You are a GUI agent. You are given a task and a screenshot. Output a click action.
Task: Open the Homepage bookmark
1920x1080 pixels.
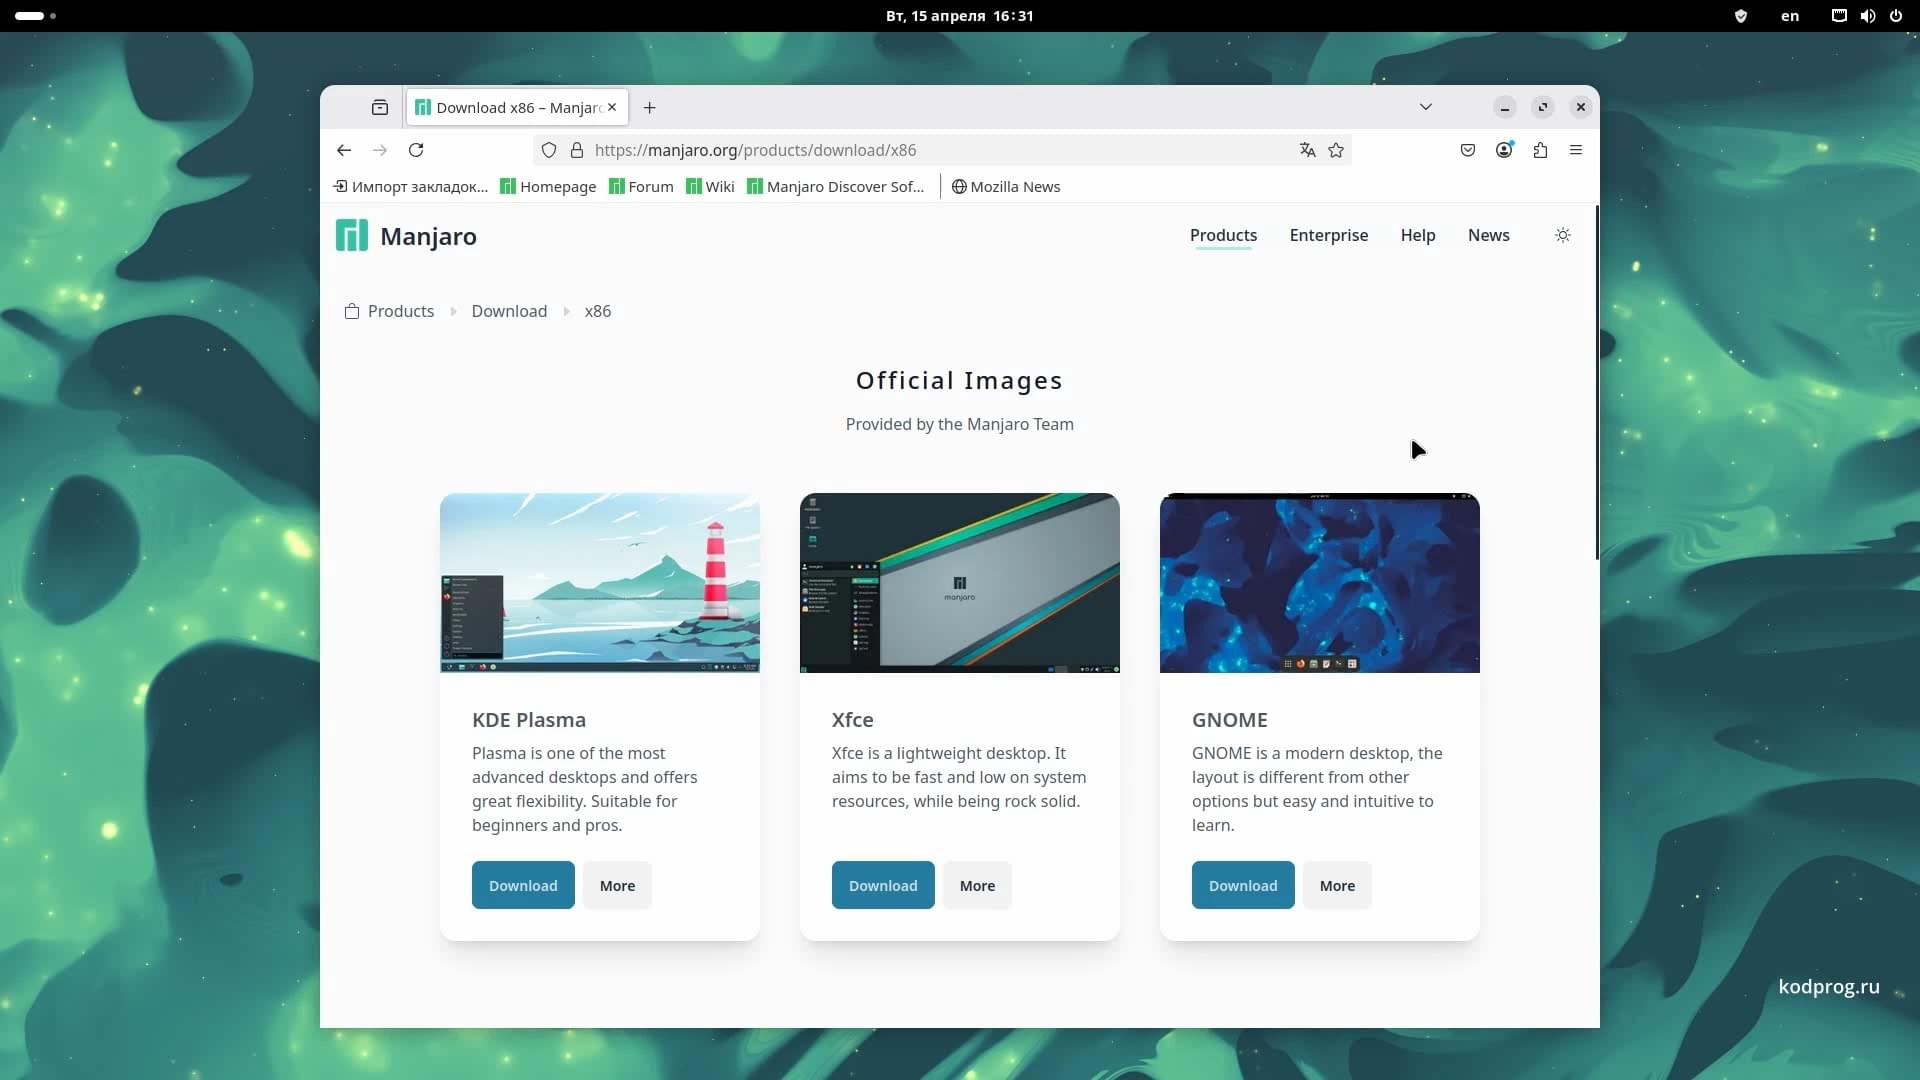(x=548, y=187)
